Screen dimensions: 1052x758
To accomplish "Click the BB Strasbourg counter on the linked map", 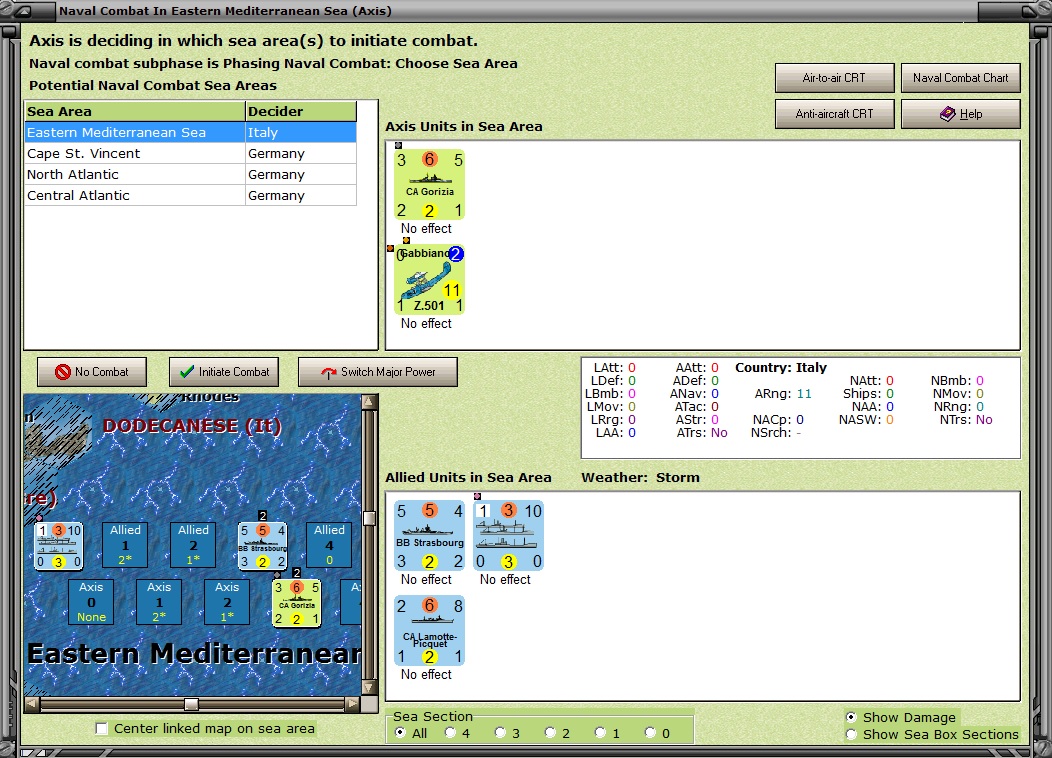I will (x=262, y=545).
